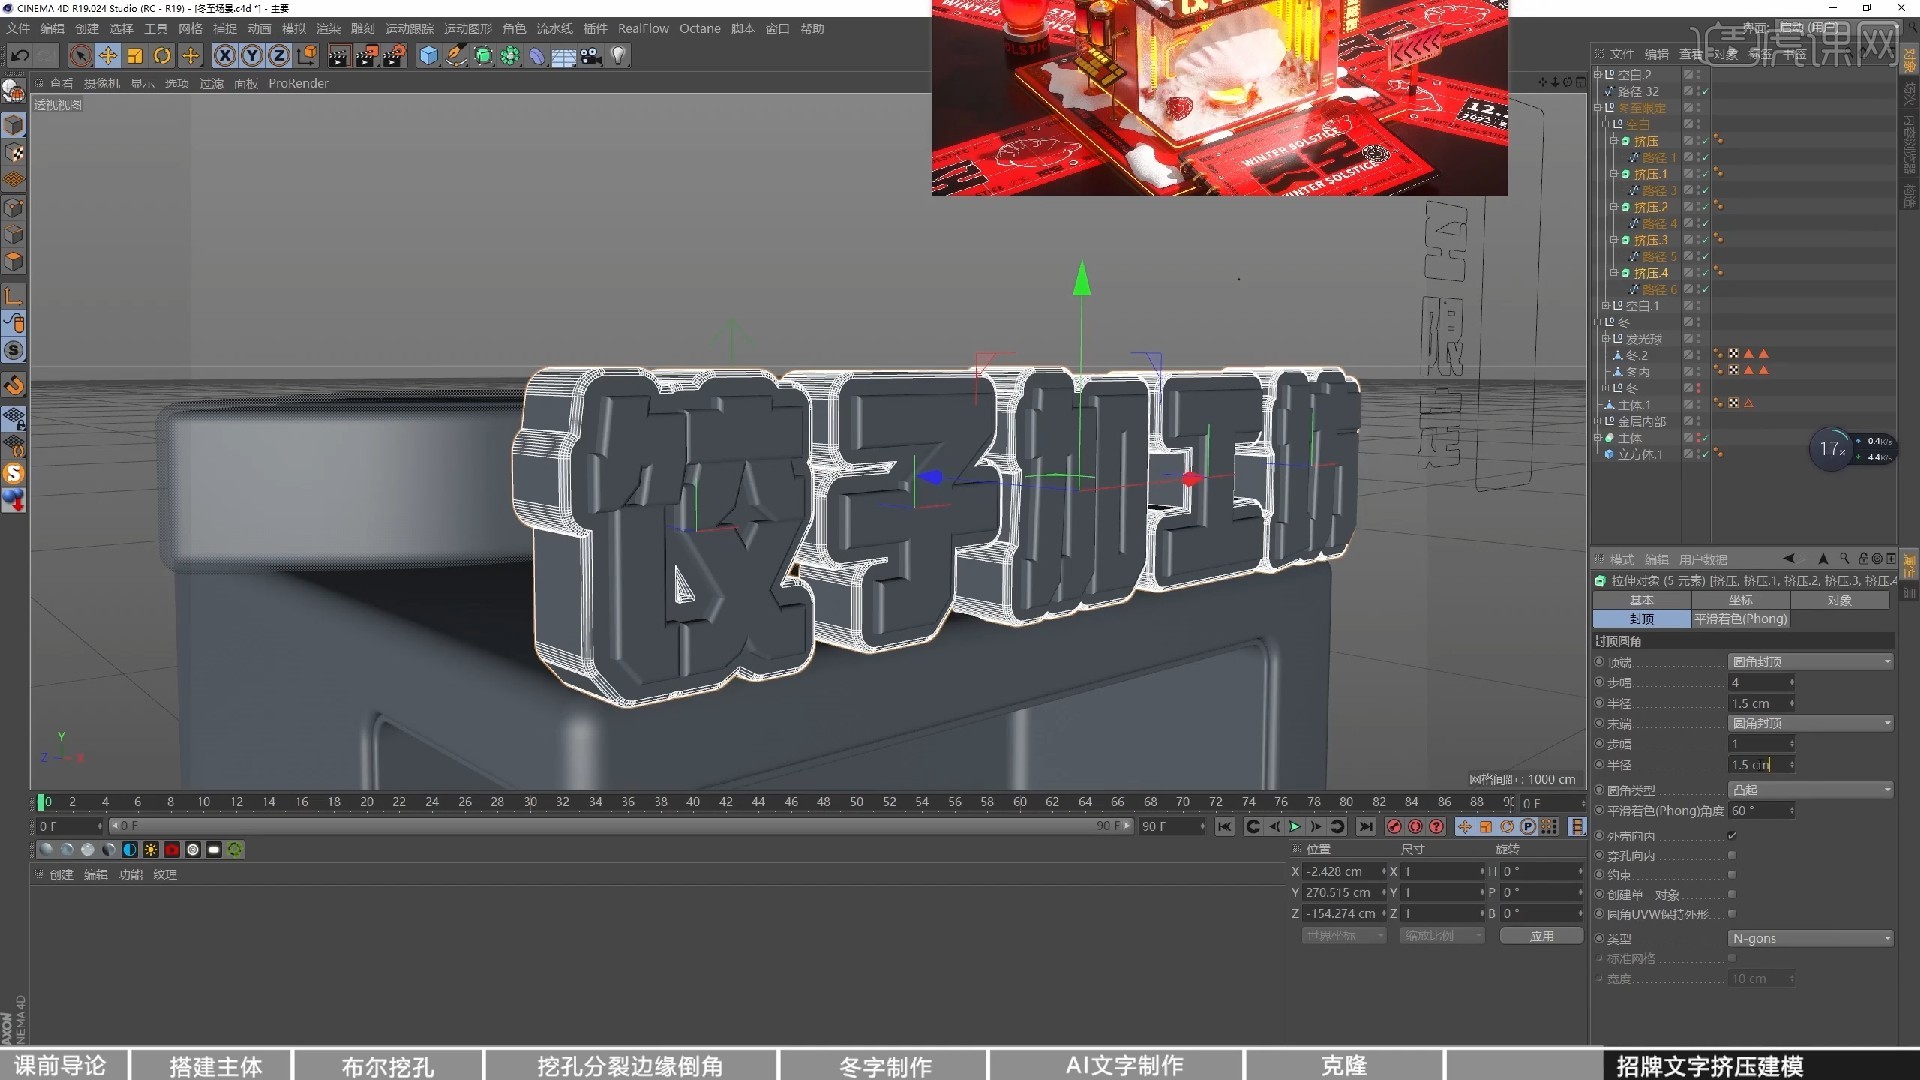Screen dimensions: 1920x1080
Task: Open the MoGraph array modeling icon
Action: click(x=510, y=56)
